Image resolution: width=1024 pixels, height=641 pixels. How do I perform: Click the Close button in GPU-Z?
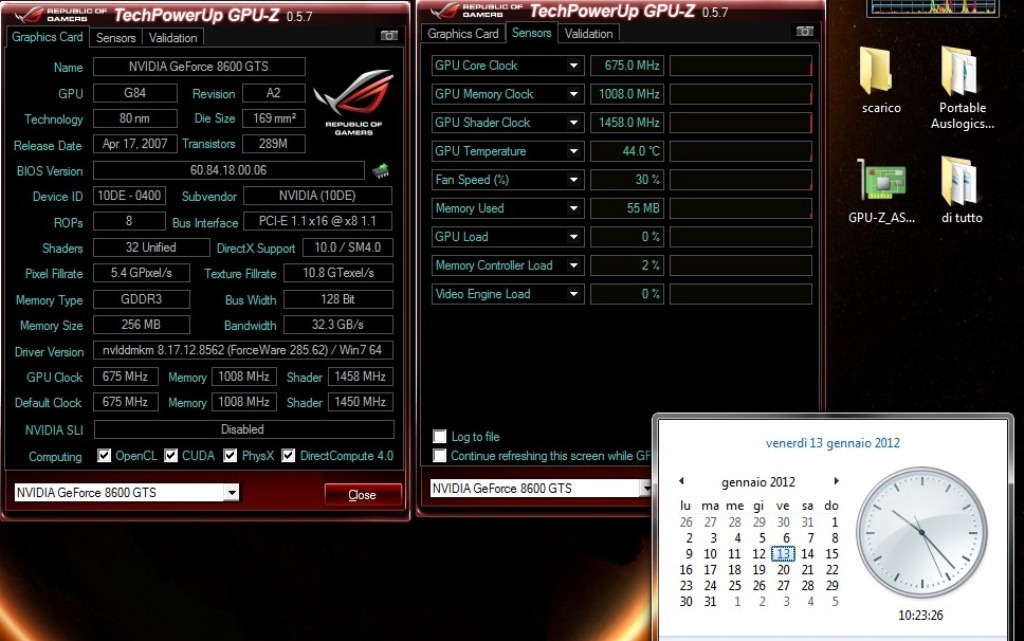(362, 495)
